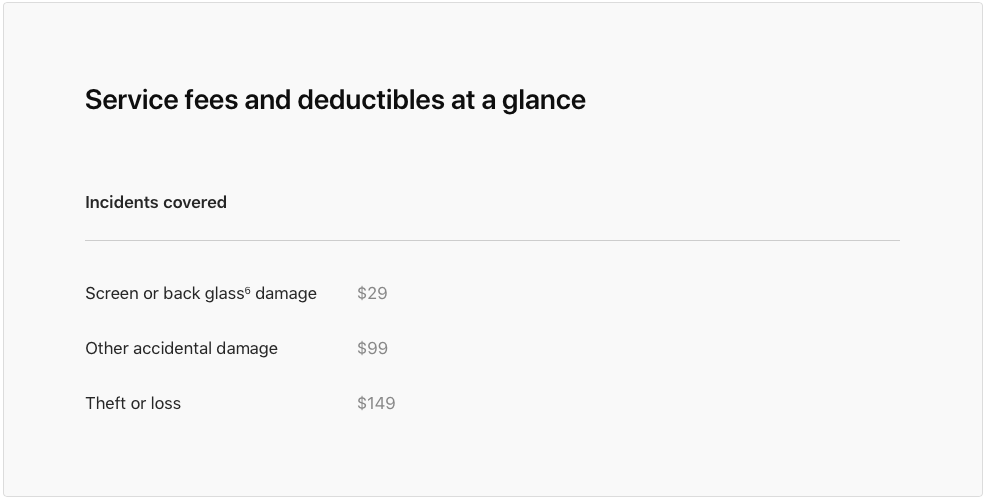
Task: Click the word "Theft" in the last row
Action: pos(105,403)
